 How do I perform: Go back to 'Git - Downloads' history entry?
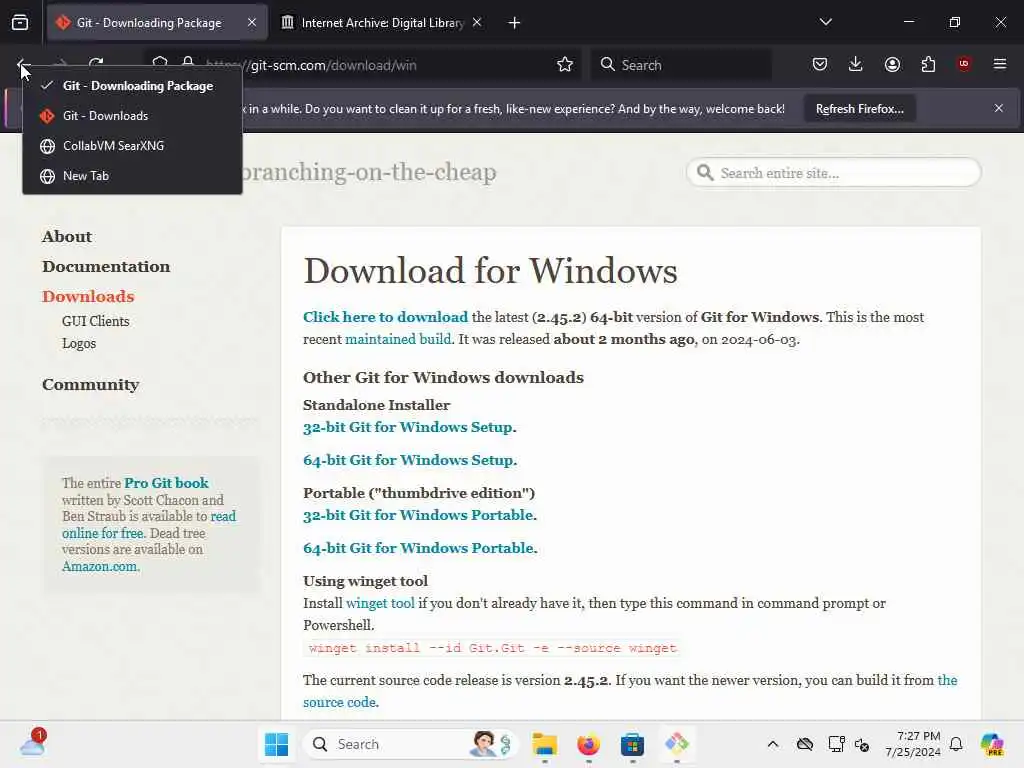pyautogui.click(x=133, y=116)
